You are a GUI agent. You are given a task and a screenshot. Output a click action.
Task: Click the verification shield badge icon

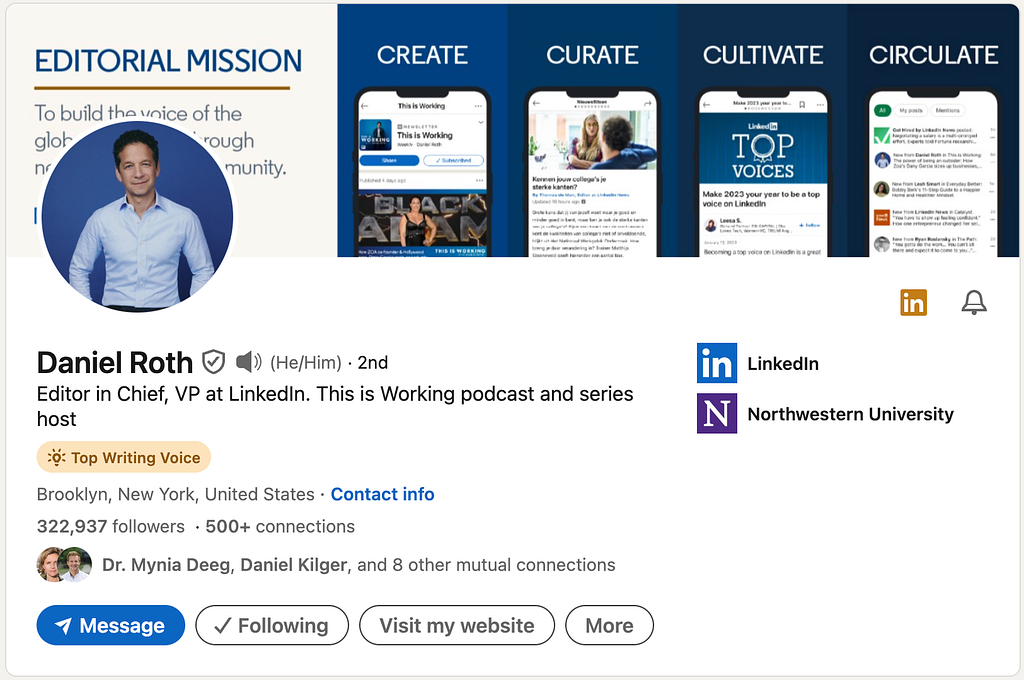pos(214,362)
